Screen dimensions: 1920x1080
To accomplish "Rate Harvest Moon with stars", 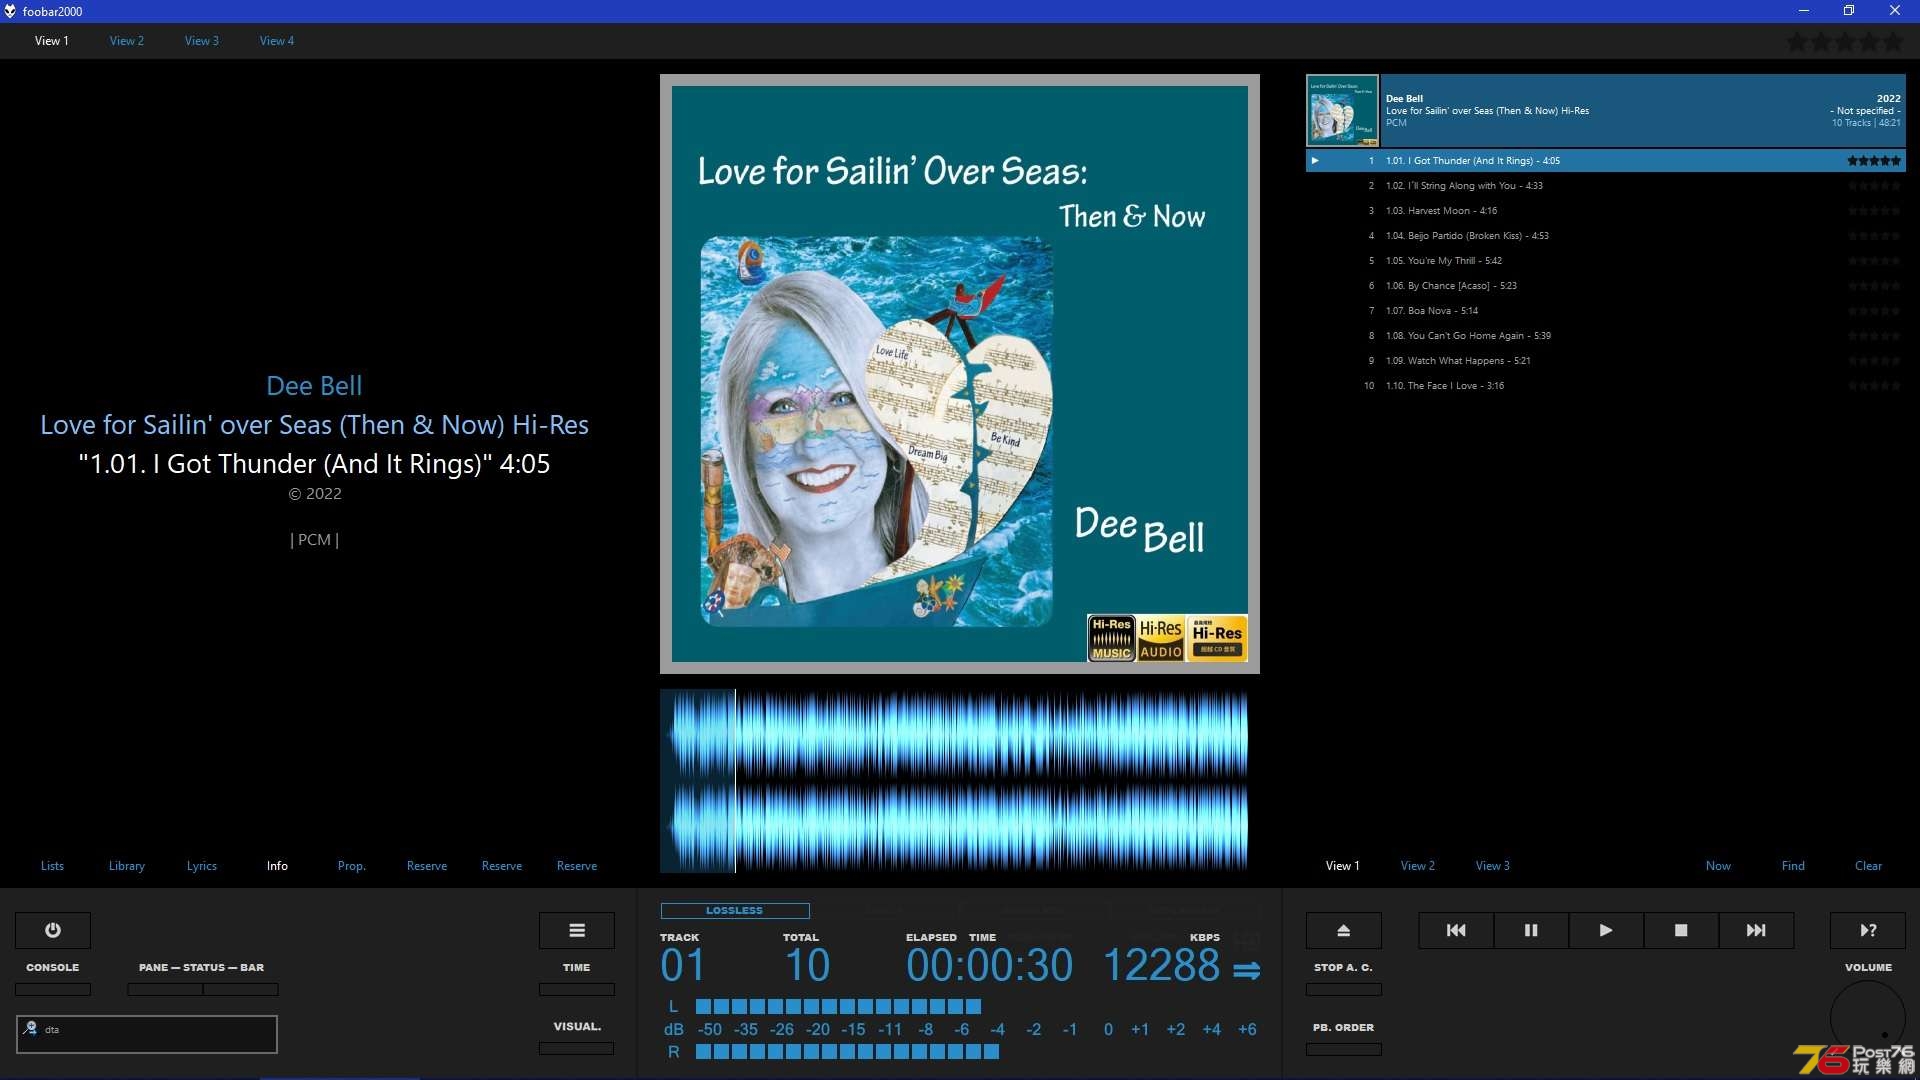I will pyautogui.click(x=1874, y=211).
